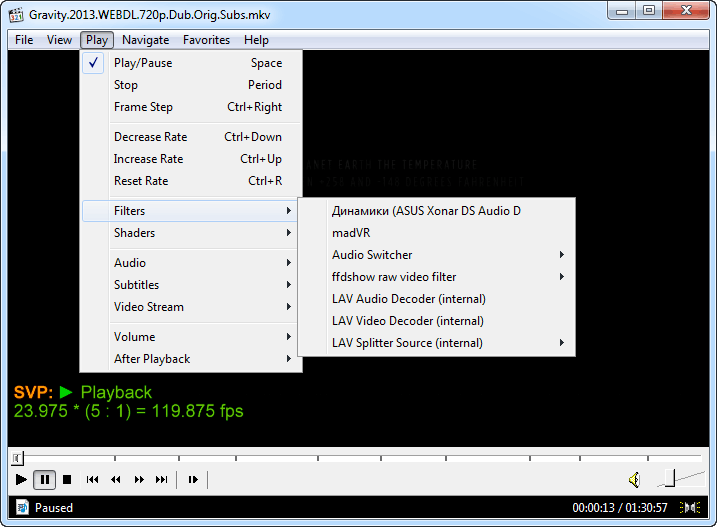Open the Navigate menu
The width and height of the screenshot is (717, 527).
tap(145, 40)
